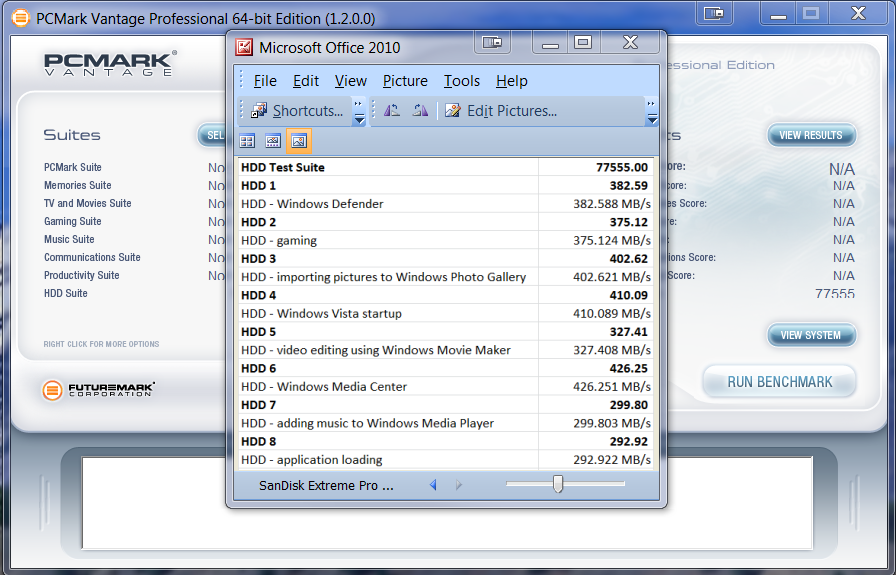
Task: Open the File menu
Action: (x=265, y=81)
